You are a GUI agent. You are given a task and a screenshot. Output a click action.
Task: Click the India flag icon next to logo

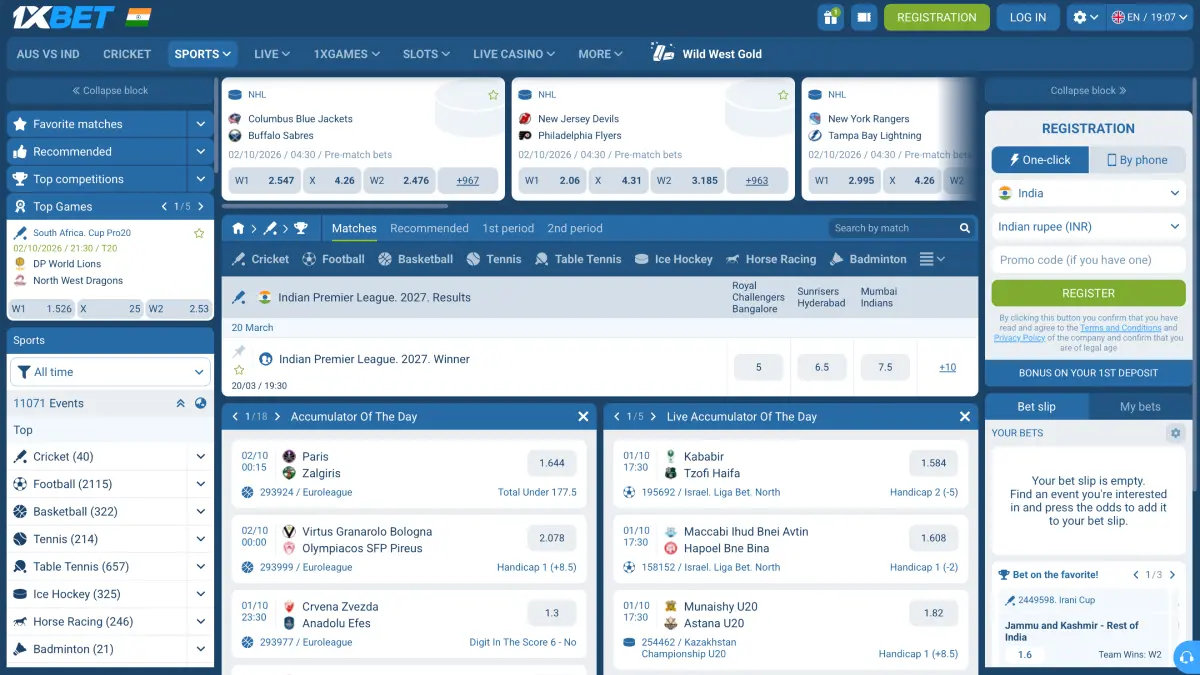tap(139, 17)
